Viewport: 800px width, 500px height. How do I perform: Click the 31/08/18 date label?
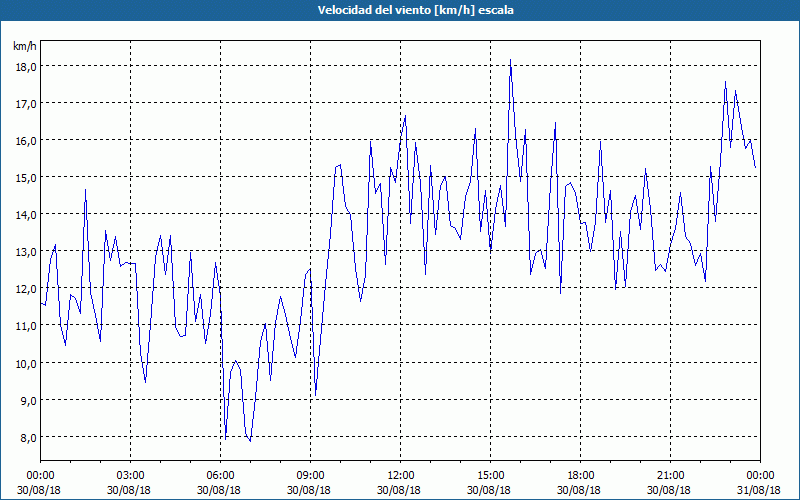[x=759, y=490]
